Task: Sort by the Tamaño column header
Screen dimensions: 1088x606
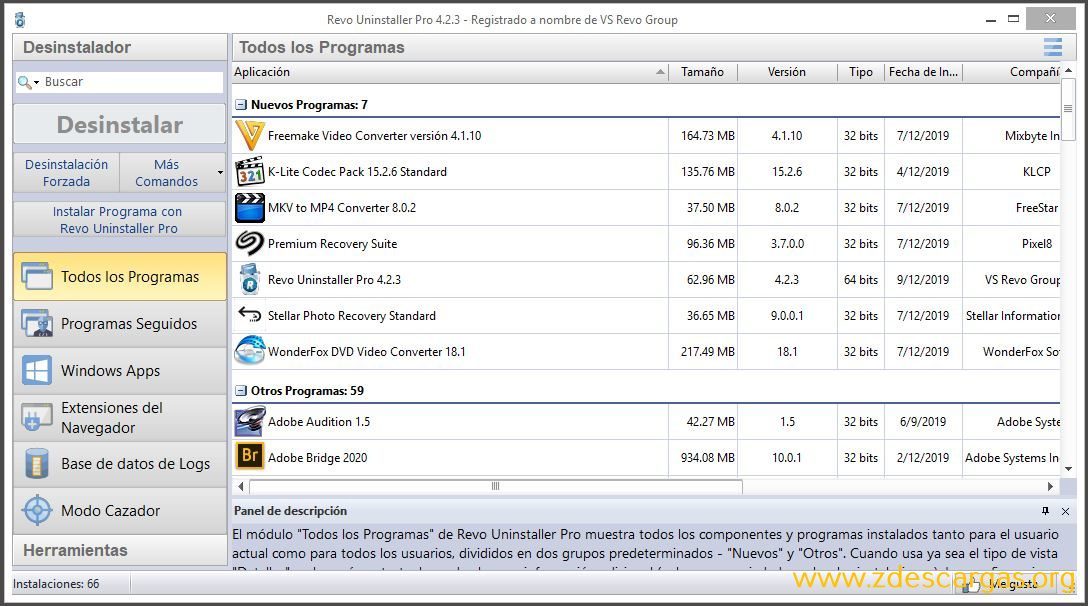Action: coord(702,71)
